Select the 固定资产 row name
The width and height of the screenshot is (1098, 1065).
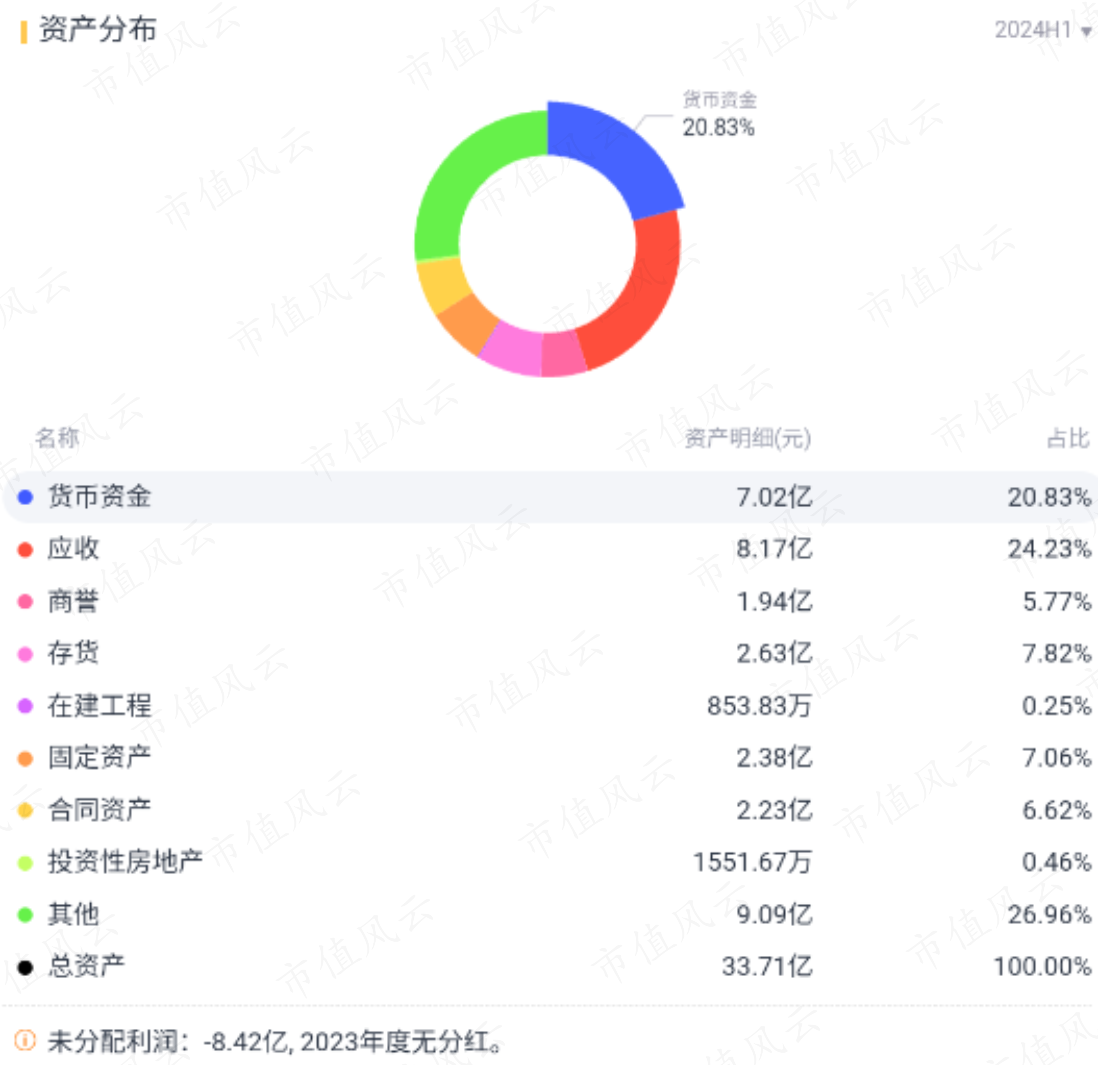99,757
